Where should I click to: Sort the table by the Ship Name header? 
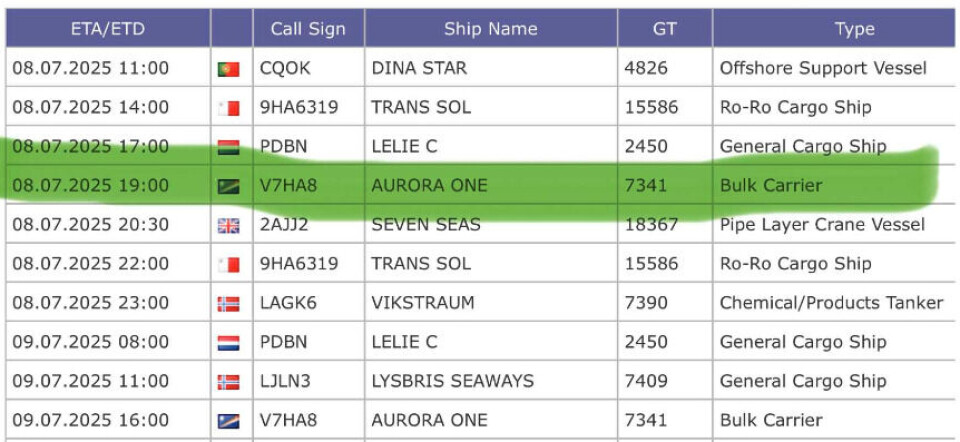(x=490, y=28)
